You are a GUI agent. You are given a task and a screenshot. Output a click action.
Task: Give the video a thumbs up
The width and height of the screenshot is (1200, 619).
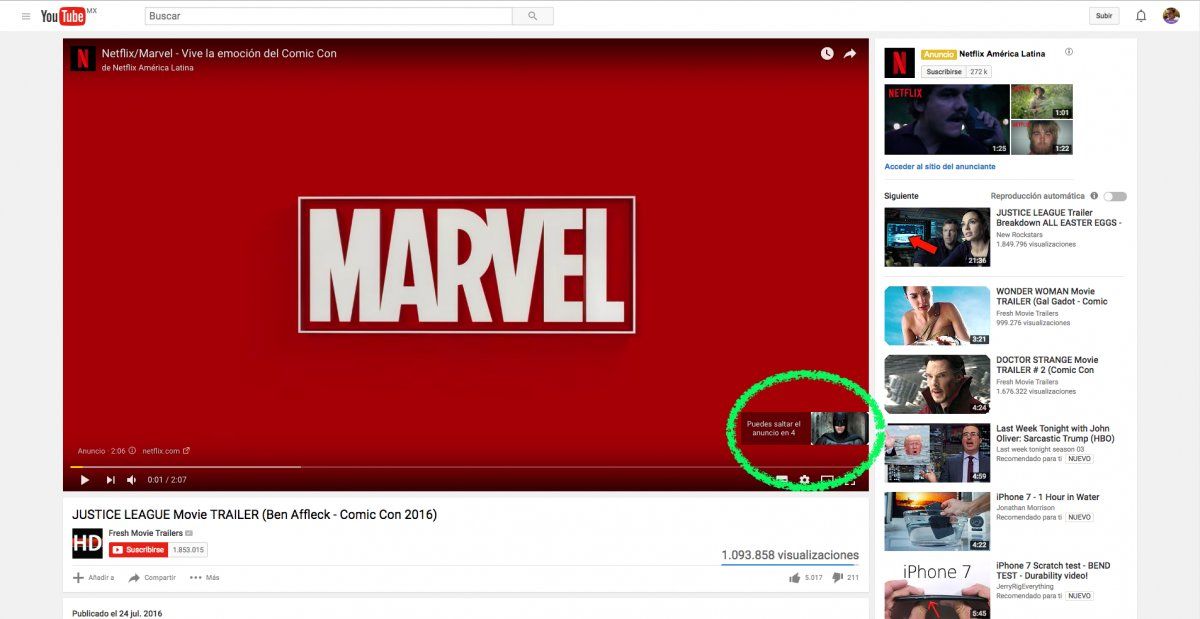[x=794, y=577]
